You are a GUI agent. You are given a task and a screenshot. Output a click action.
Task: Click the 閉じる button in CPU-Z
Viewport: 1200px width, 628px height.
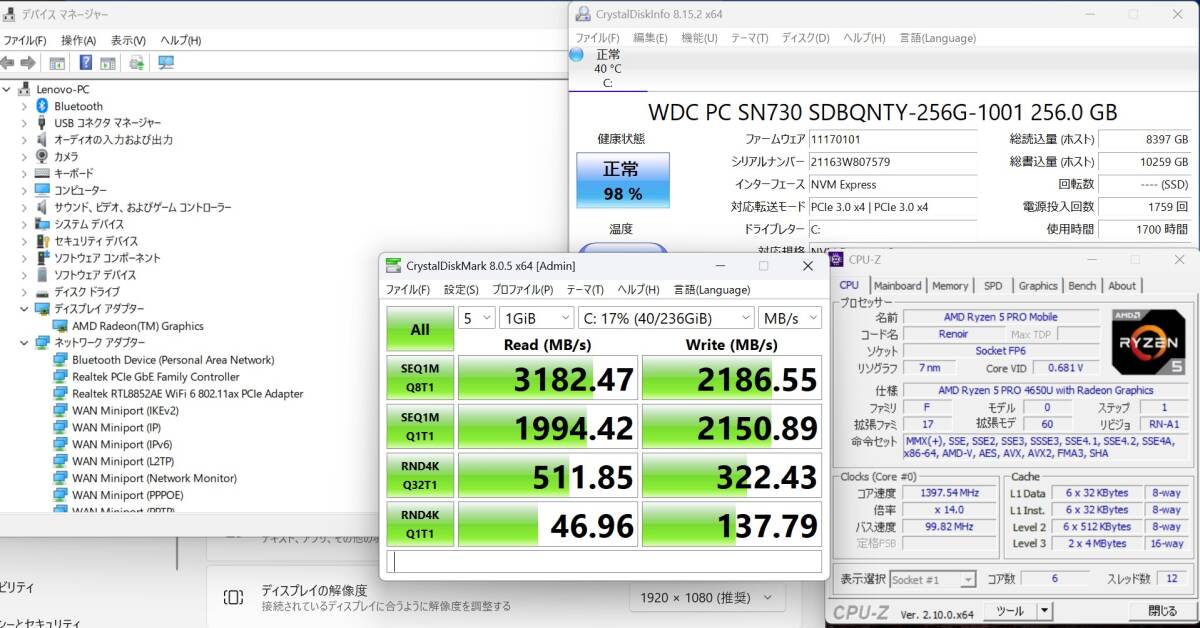(x=1163, y=611)
